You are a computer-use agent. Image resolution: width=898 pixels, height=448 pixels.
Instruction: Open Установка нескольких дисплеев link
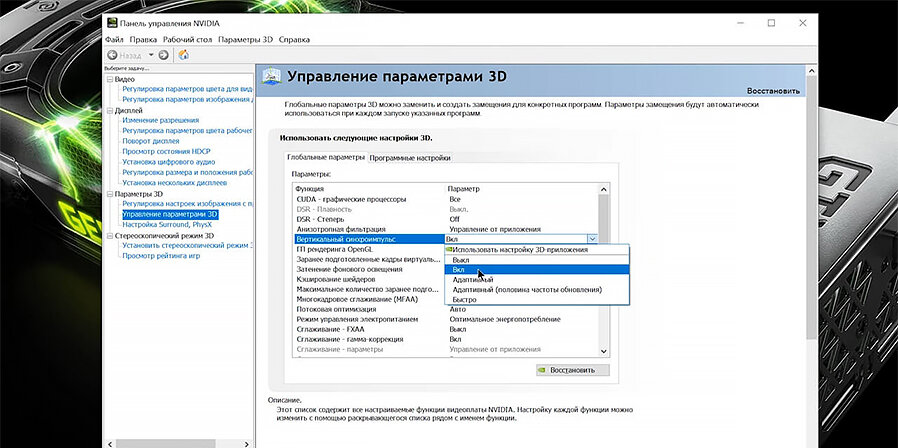pos(175,183)
